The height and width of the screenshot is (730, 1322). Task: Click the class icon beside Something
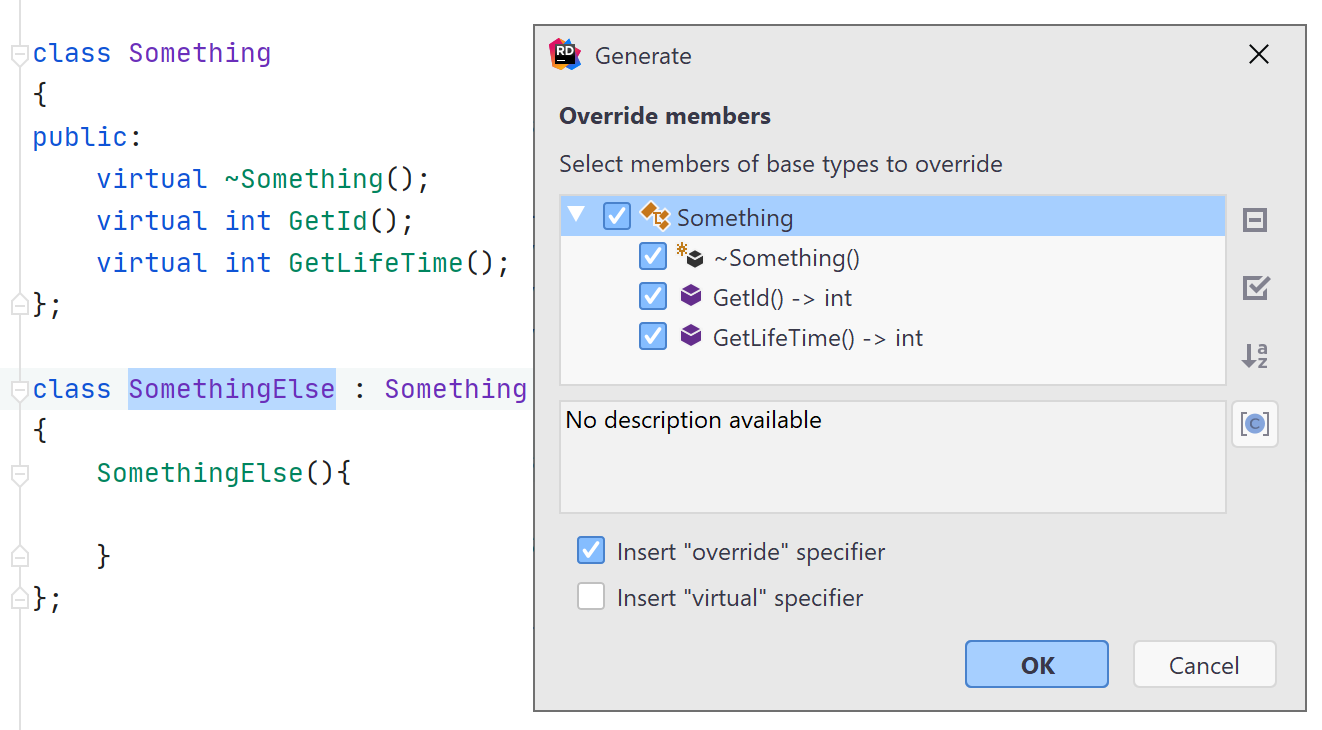[x=656, y=216]
